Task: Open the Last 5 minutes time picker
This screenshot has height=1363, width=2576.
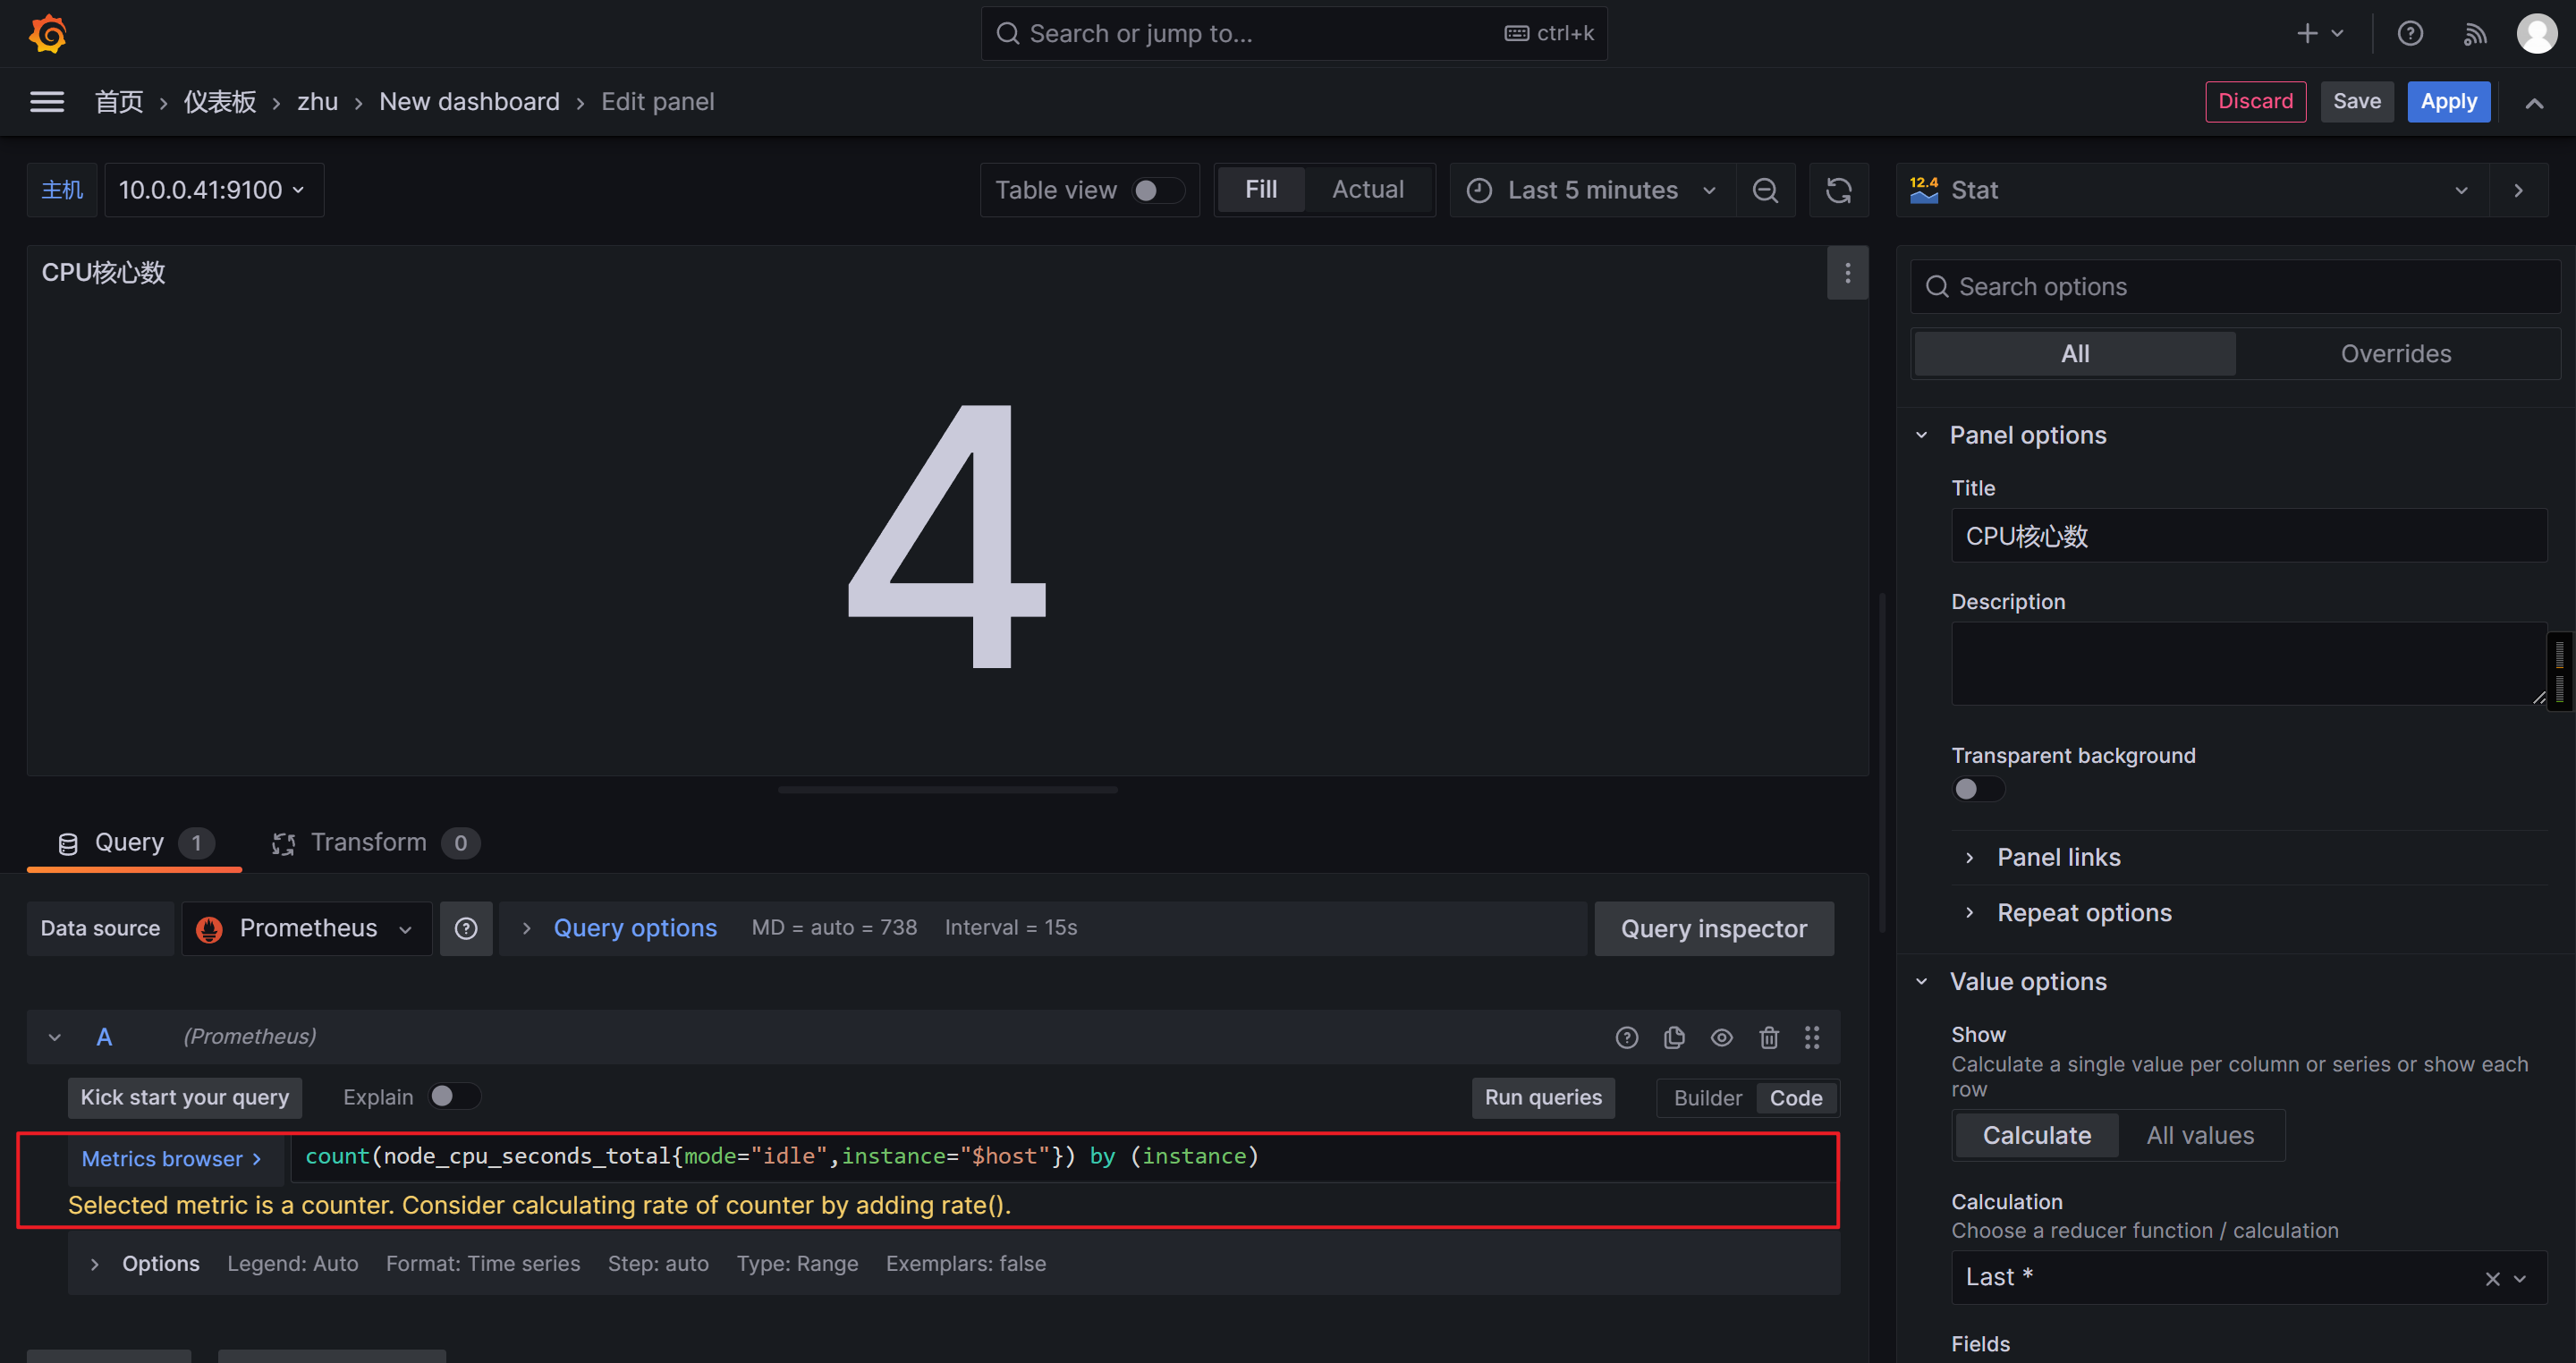Action: tap(1592, 190)
